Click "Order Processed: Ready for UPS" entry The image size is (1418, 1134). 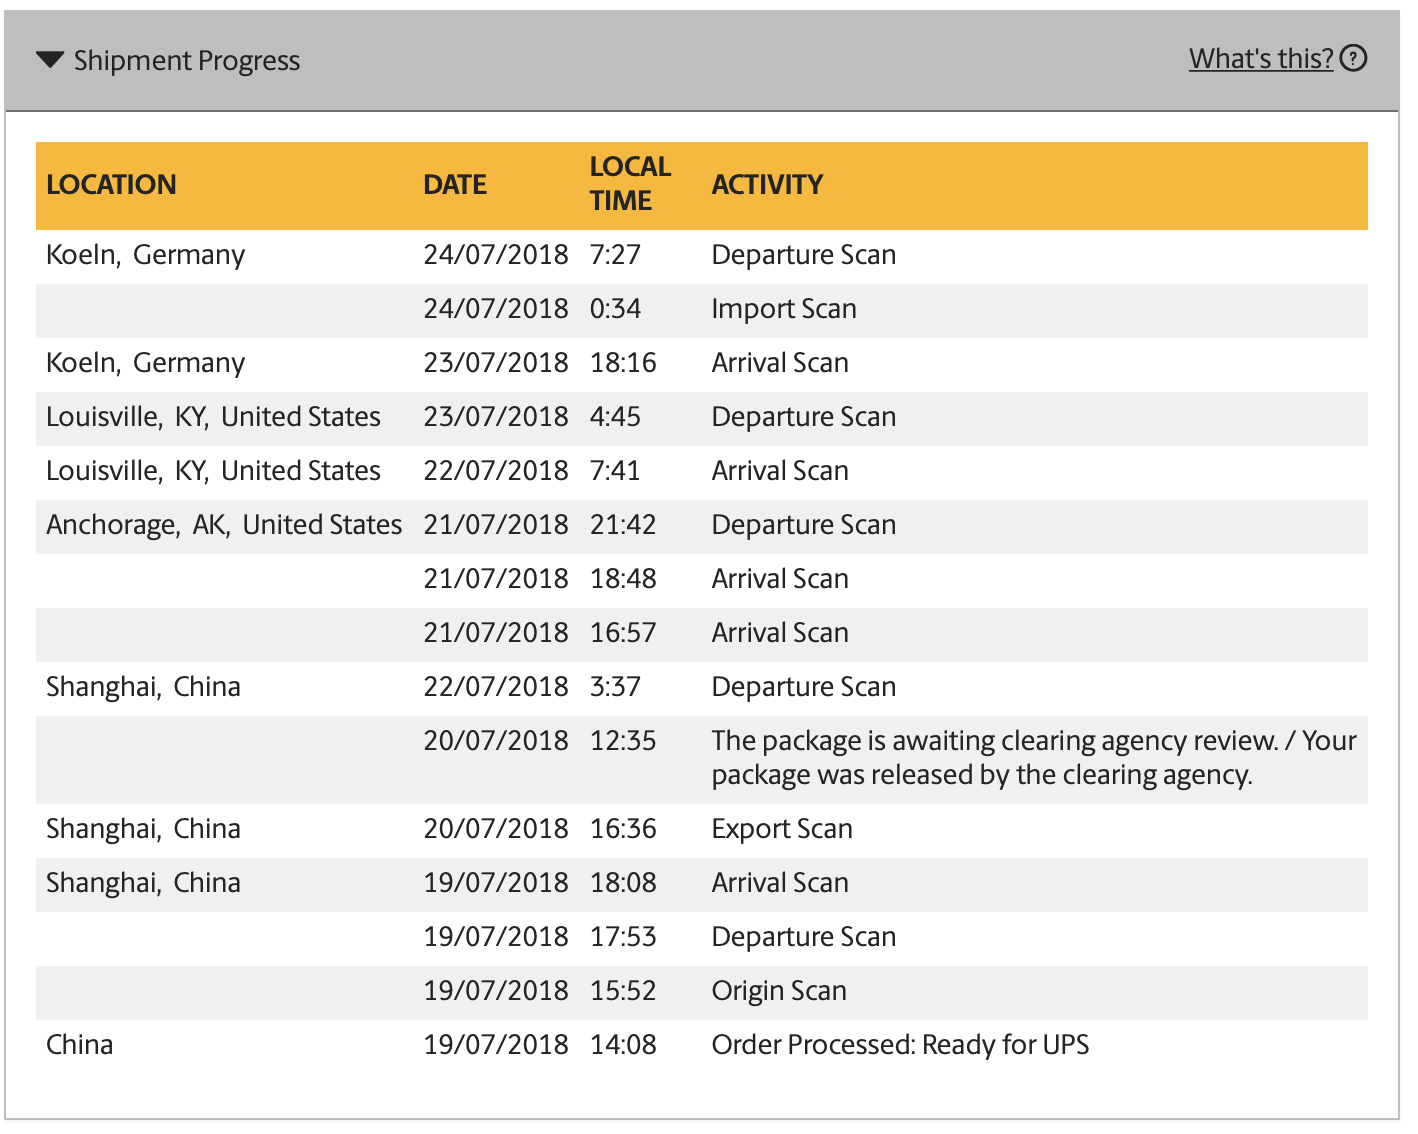pos(899,1045)
